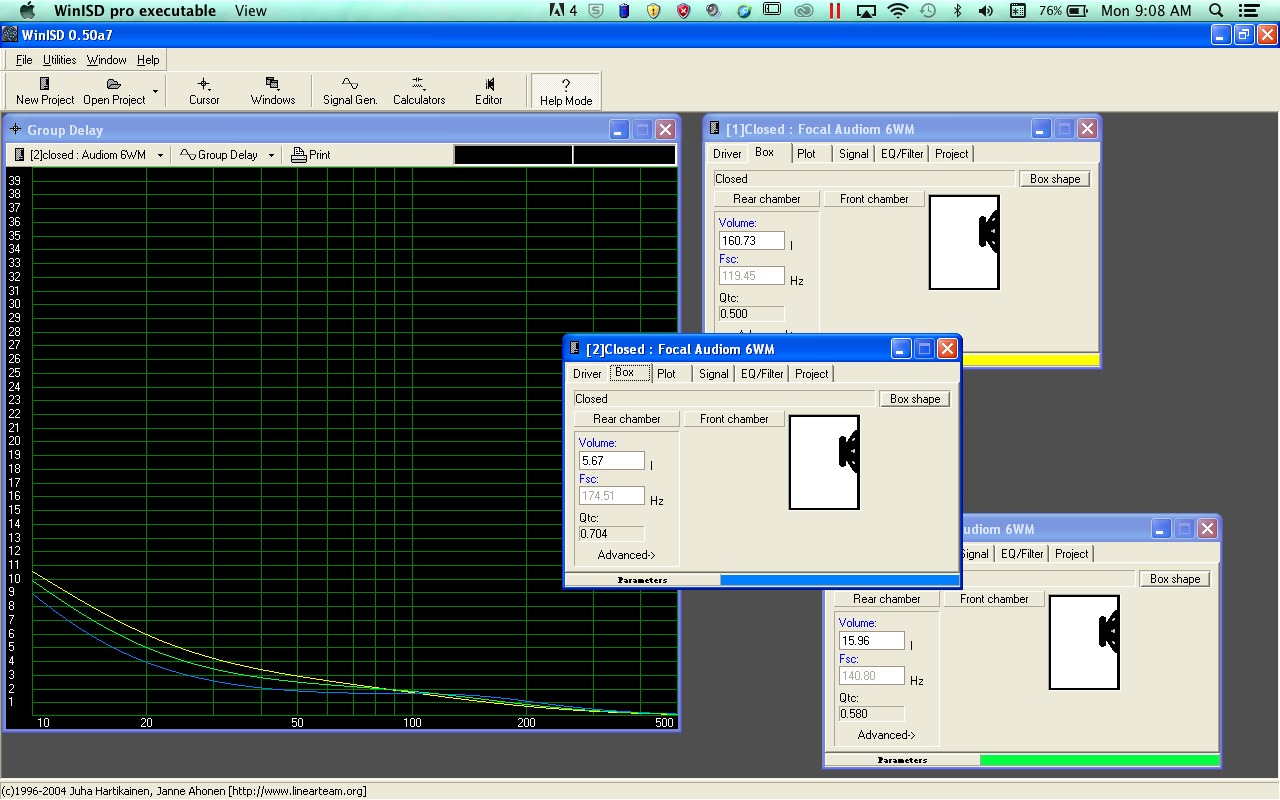Click the AirPlay display menu bar icon
Image resolution: width=1280 pixels, height=800 pixels.
pos(867,11)
